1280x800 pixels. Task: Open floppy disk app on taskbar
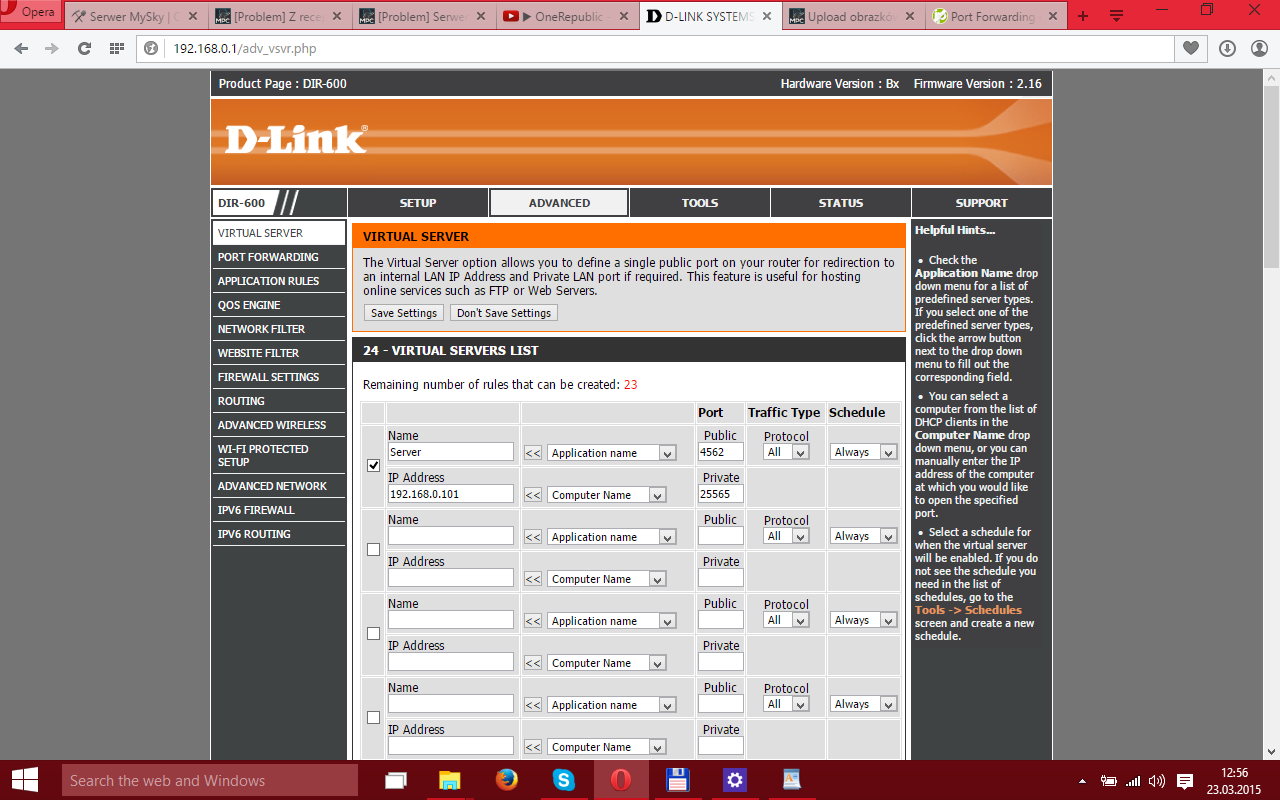[678, 780]
